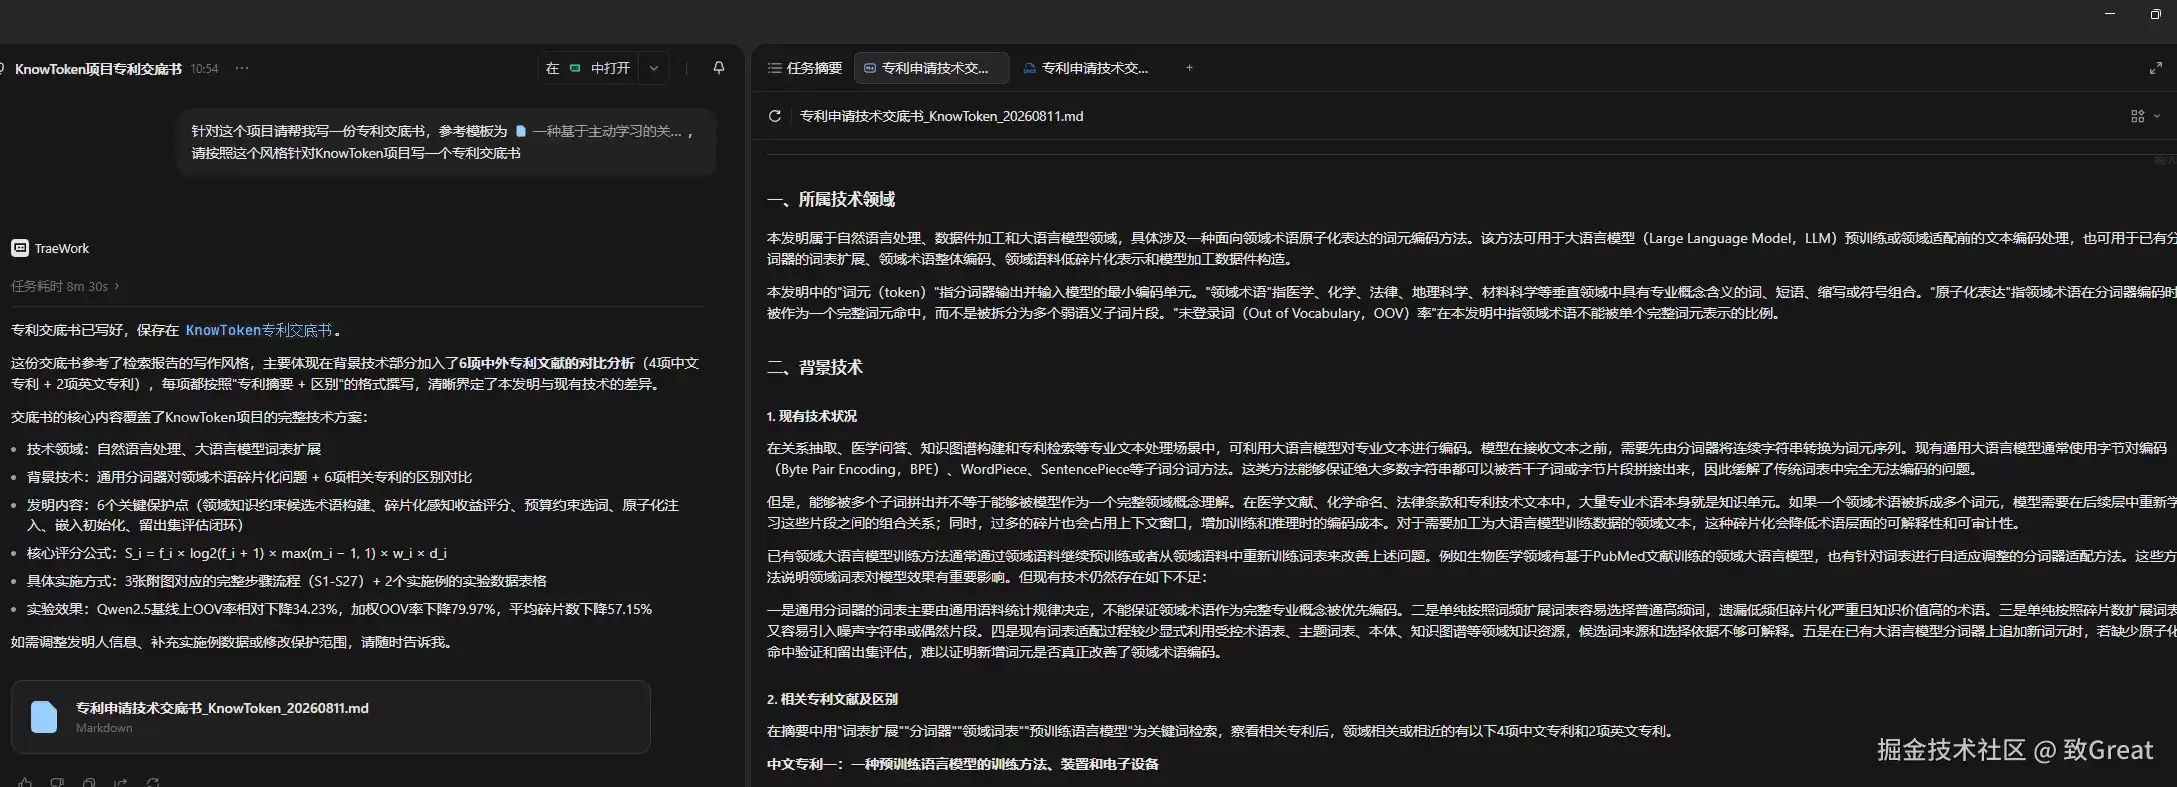
Task: Open the chat title three-dot more menu
Action: click(242, 68)
